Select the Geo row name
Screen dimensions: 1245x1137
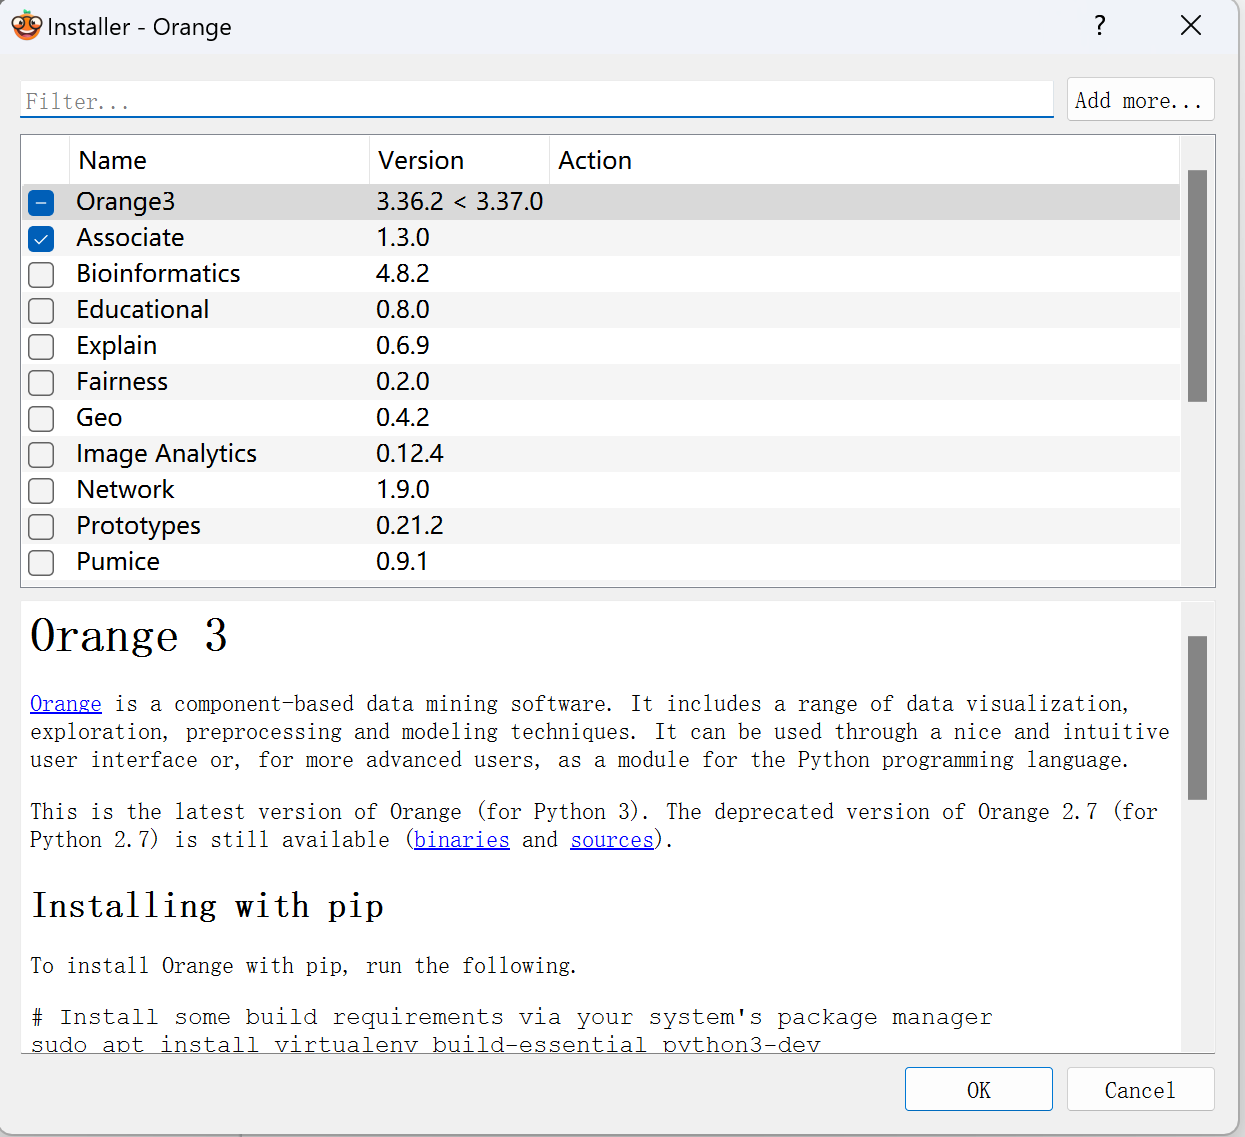[100, 418]
